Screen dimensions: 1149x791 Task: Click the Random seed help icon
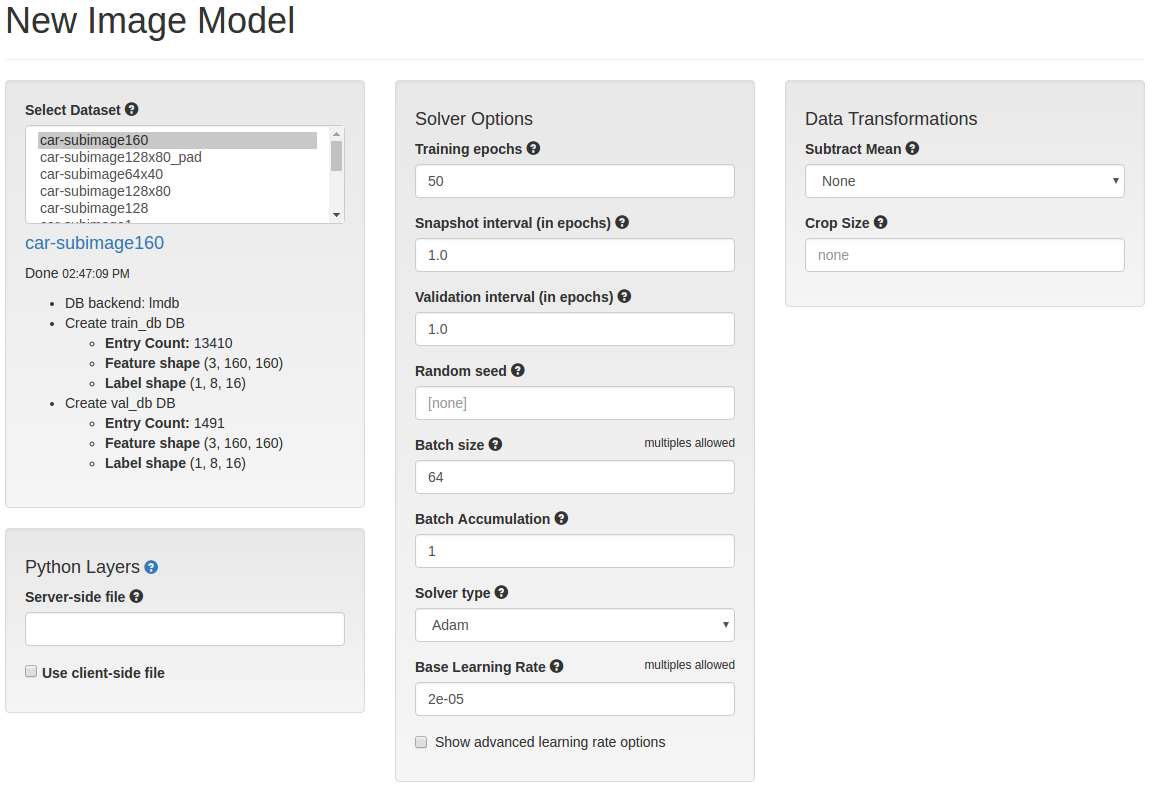[x=518, y=370]
